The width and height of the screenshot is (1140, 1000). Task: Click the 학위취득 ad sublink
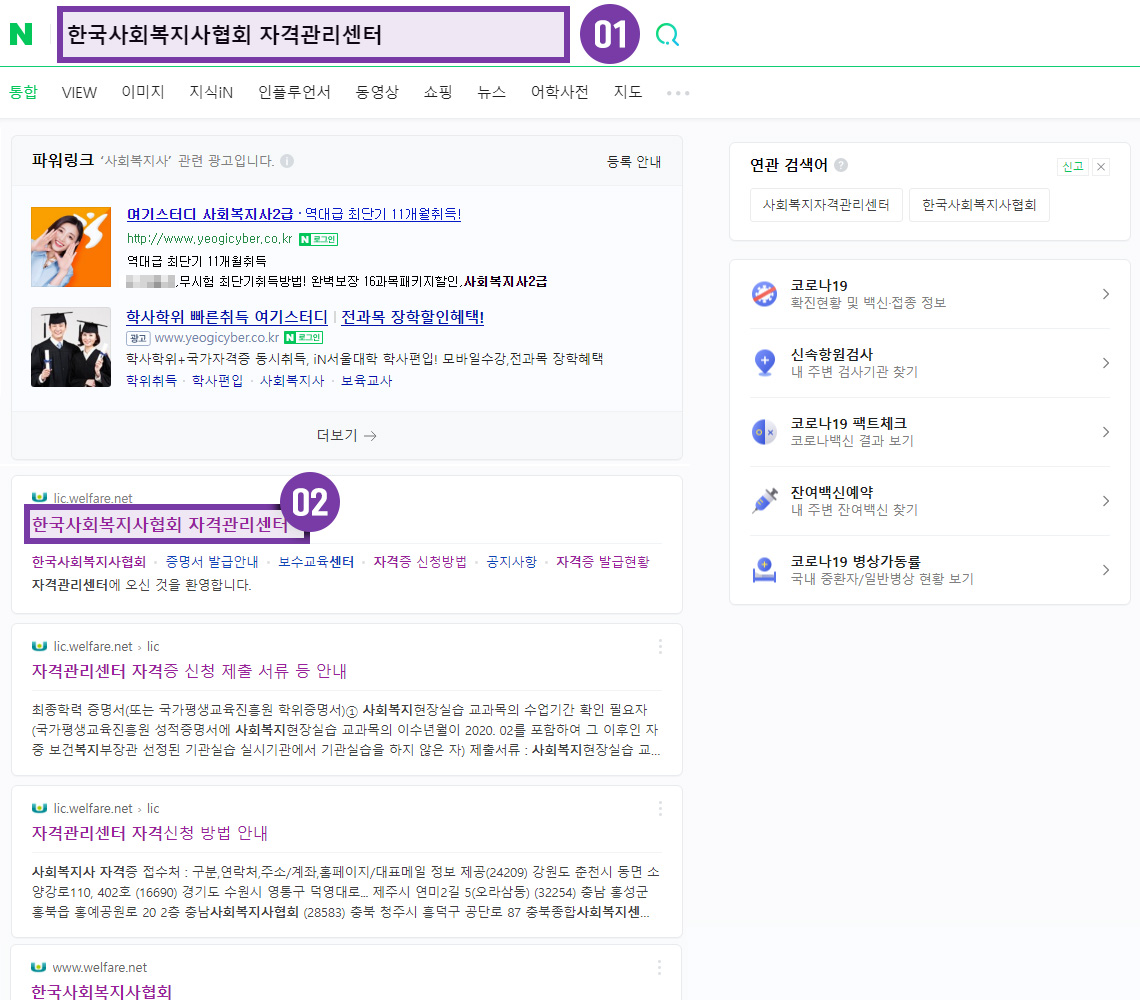pos(151,380)
